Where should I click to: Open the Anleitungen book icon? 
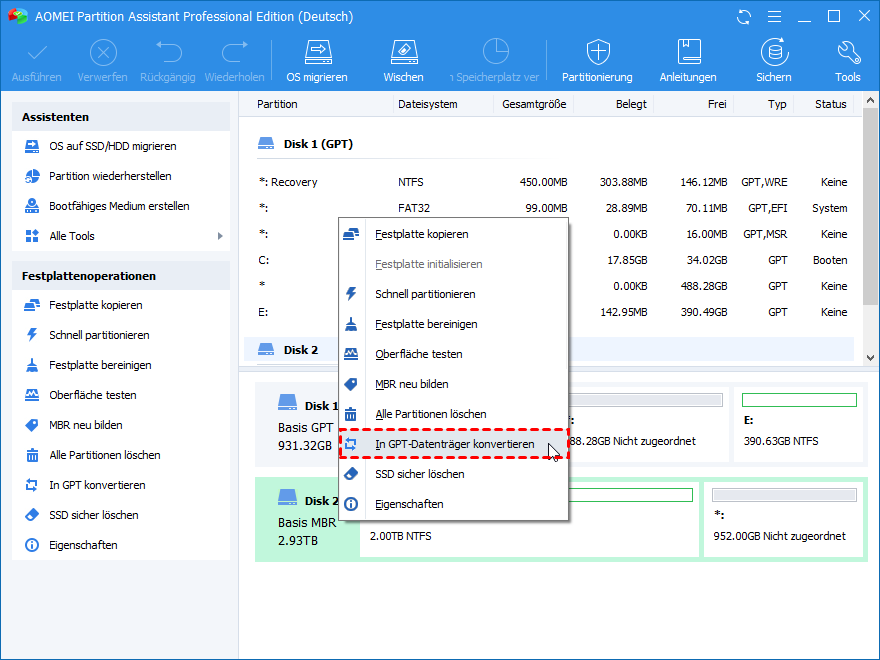[689, 52]
